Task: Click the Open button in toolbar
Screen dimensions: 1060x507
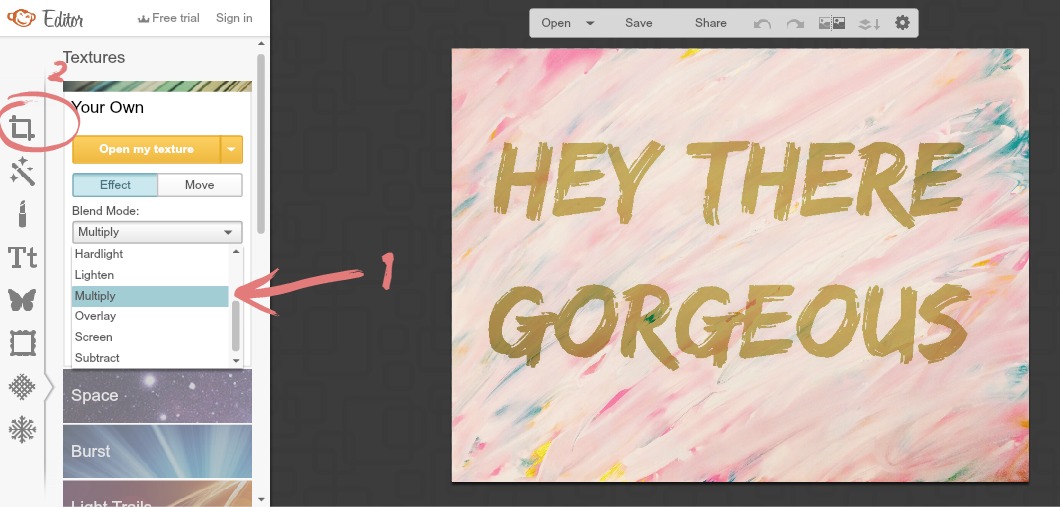Action: click(x=556, y=23)
